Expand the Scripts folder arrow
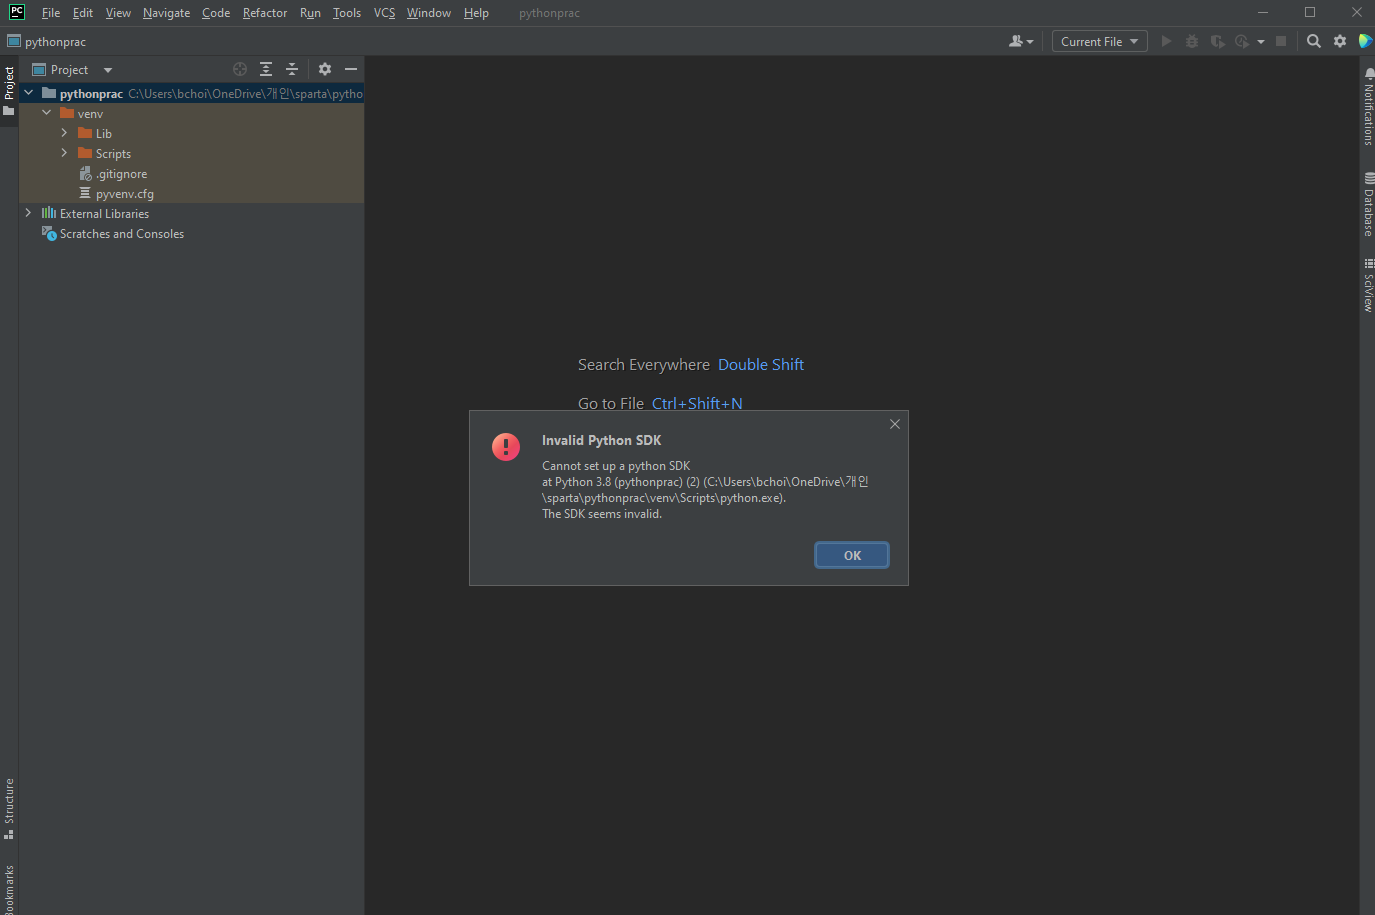 (x=64, y=153)
